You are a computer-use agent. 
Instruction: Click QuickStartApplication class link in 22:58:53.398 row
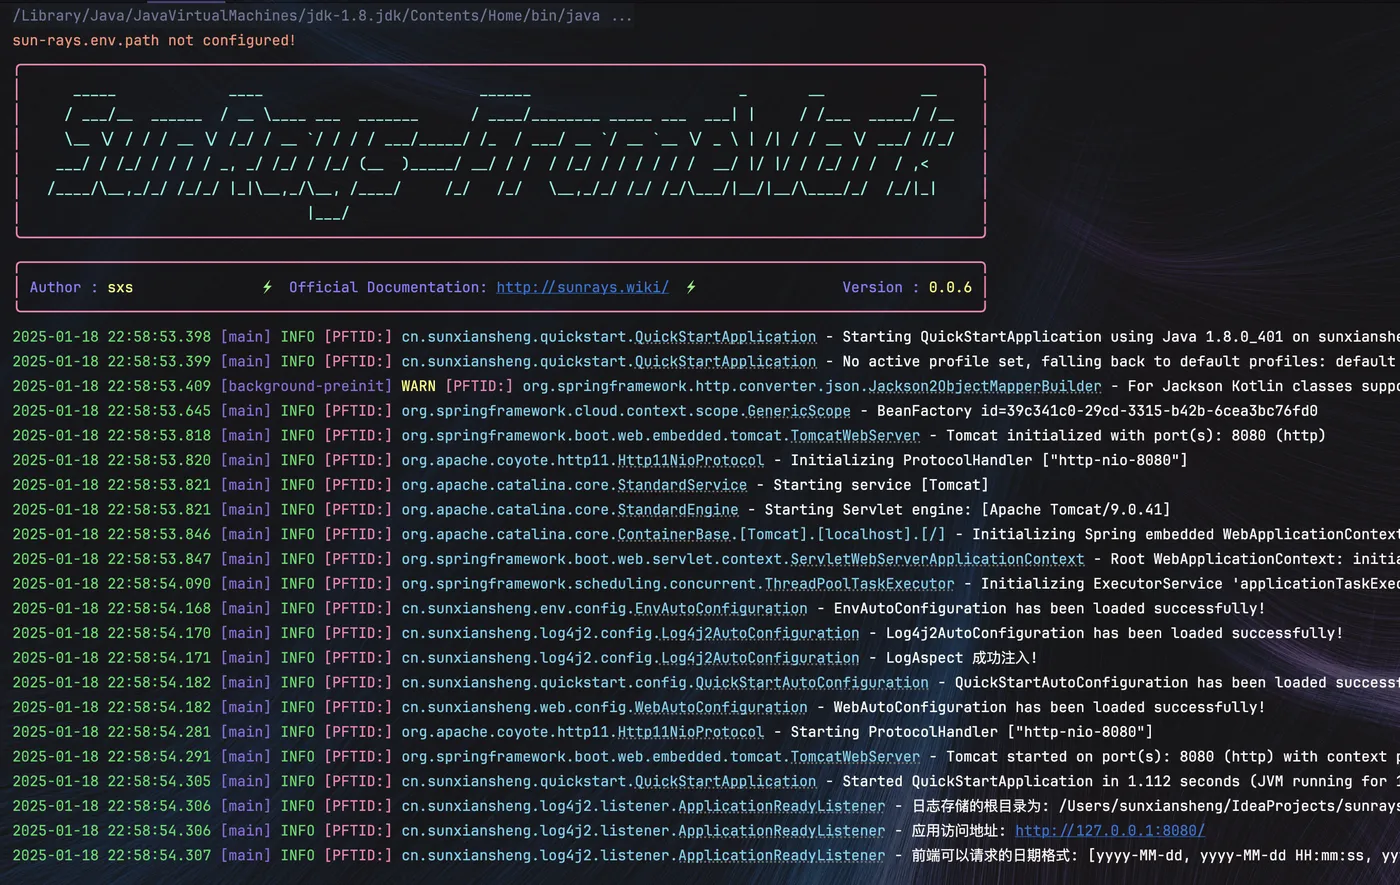tap(725, 337)
